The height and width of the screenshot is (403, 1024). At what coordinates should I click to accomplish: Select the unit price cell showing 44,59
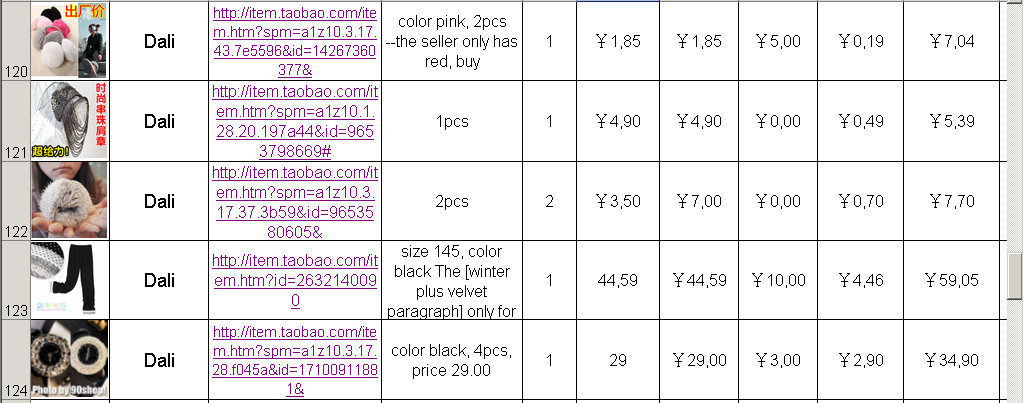pos(617,280)
